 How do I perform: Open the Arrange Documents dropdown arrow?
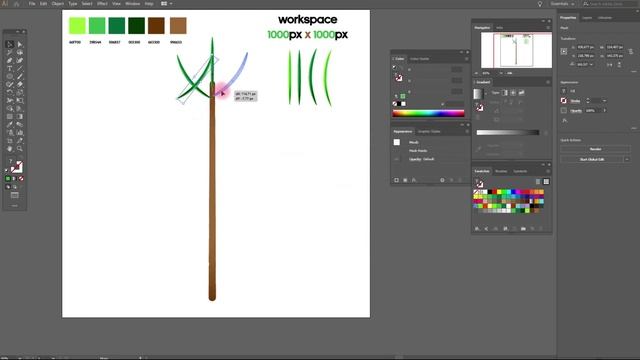coord(171,4)
